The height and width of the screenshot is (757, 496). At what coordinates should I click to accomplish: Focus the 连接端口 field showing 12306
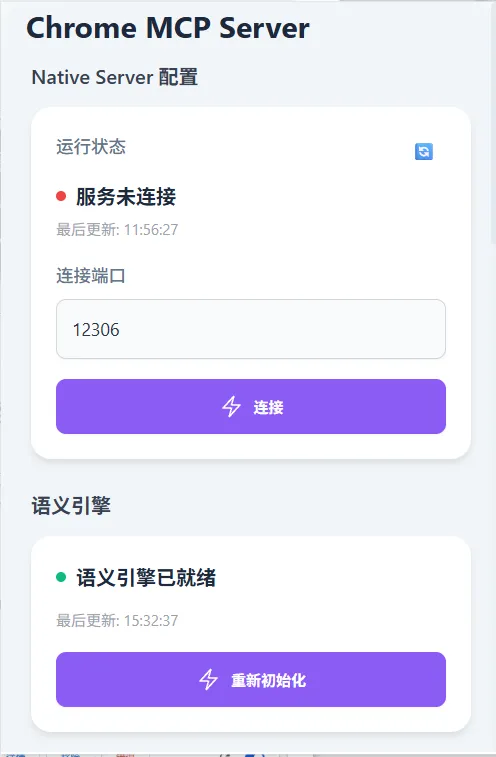click(x=251, y=329)
